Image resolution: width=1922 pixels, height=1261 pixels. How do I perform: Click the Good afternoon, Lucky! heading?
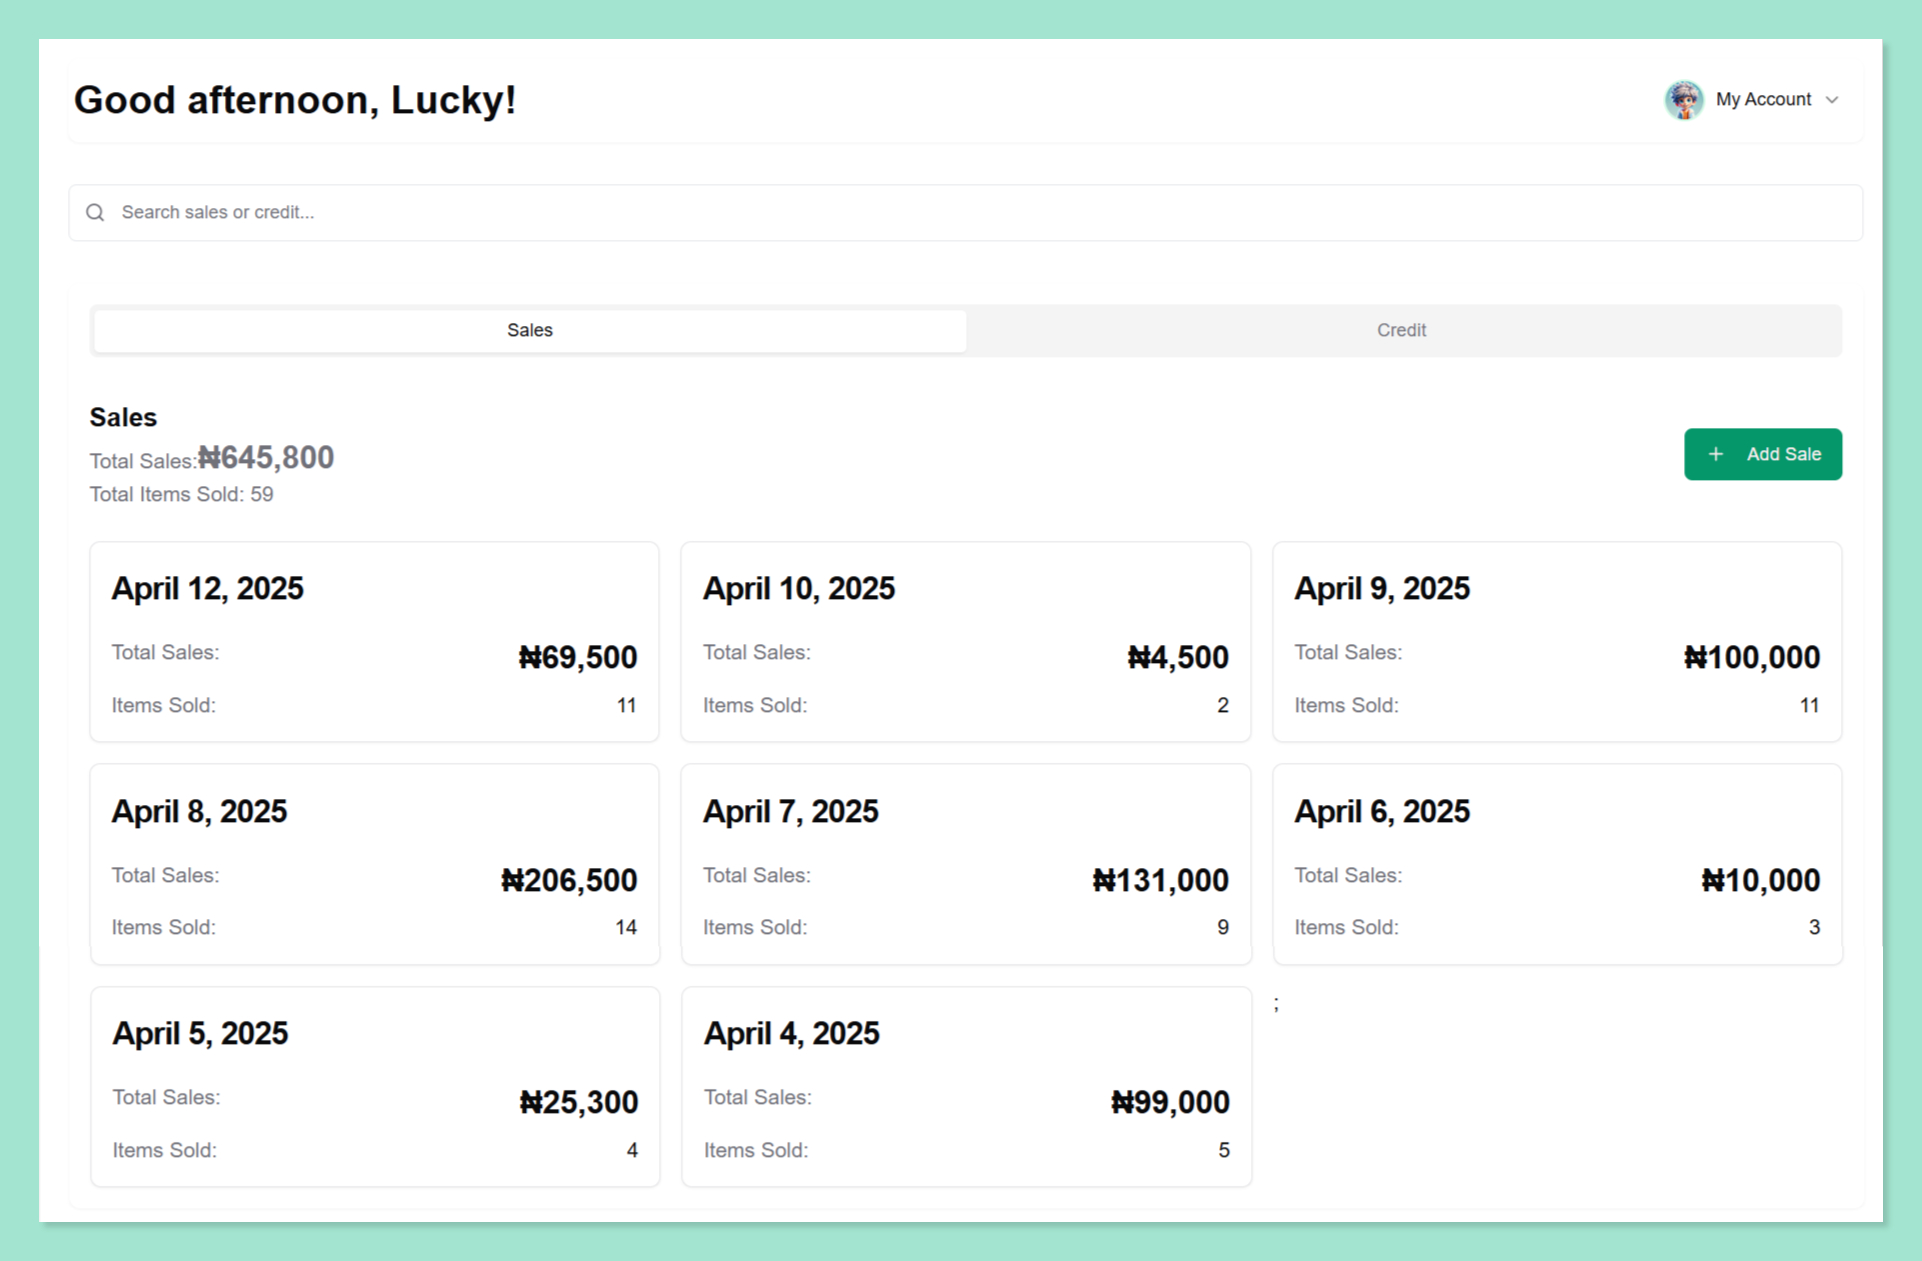pyautogui.click(x=295, y=100)
